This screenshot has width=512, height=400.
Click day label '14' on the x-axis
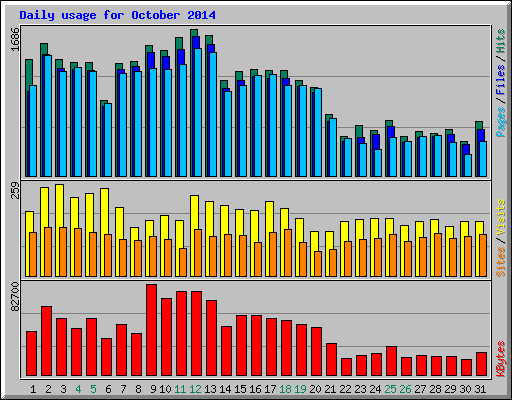225,389
